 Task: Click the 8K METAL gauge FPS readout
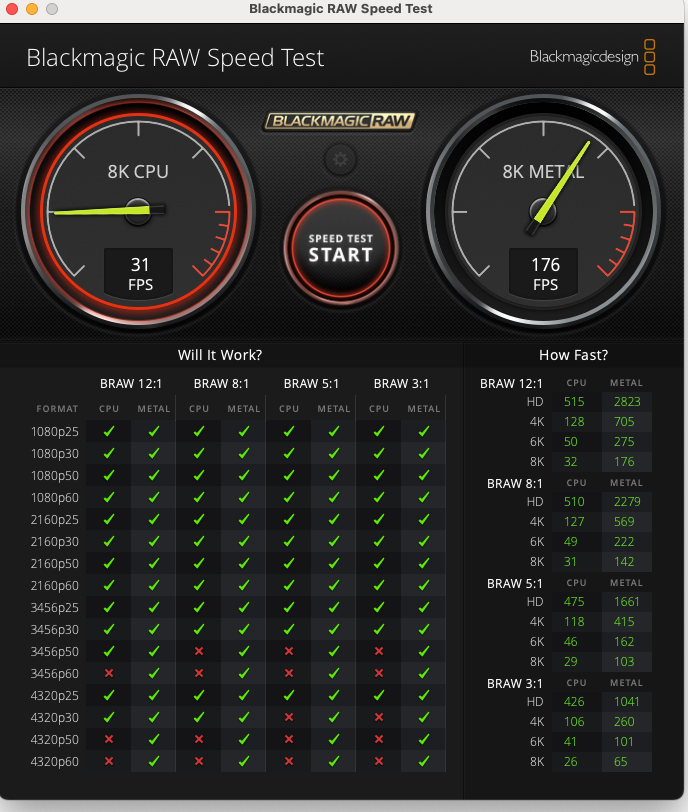[x=545, y=274]
